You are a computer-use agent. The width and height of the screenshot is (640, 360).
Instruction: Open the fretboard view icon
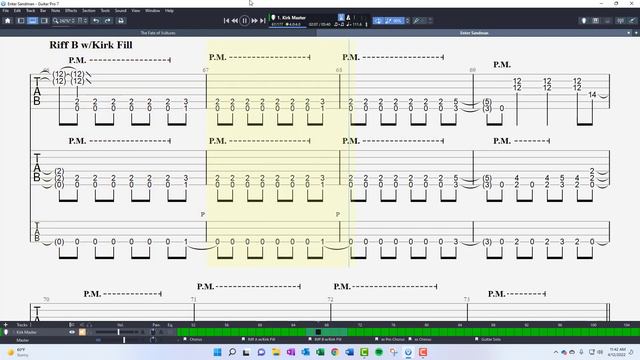596,21
